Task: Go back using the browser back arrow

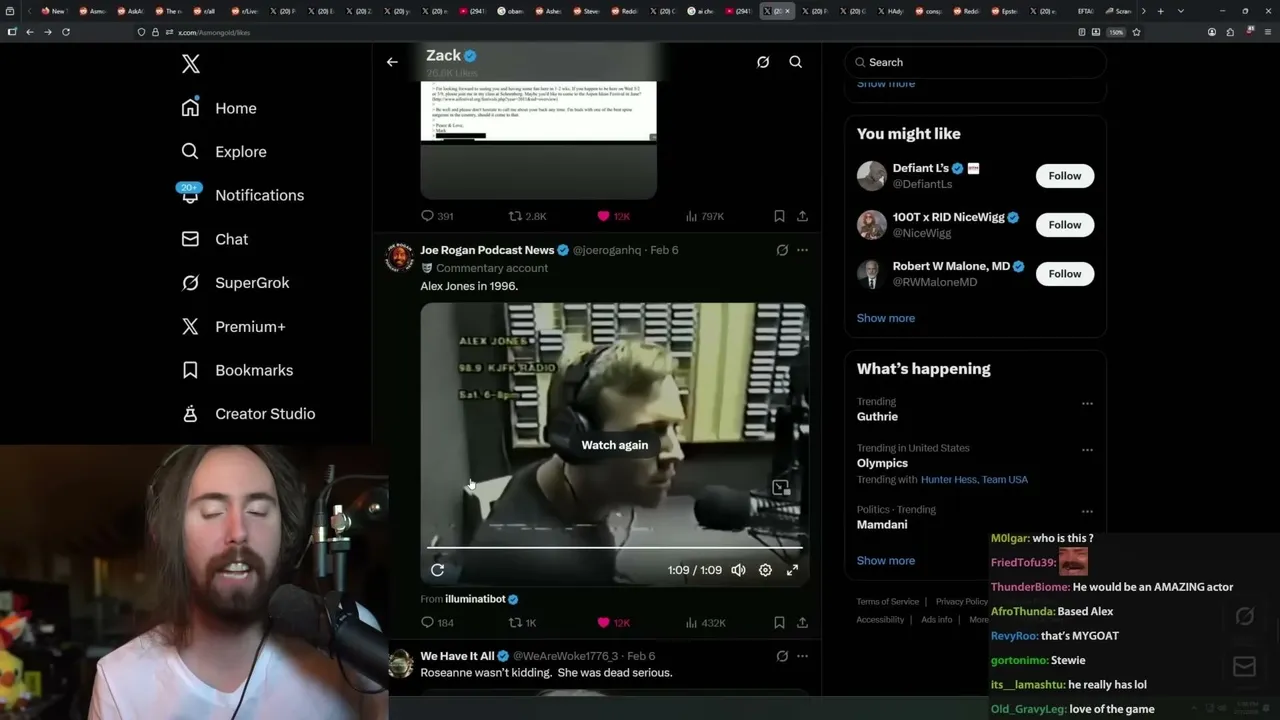Action: pos(29,32)
